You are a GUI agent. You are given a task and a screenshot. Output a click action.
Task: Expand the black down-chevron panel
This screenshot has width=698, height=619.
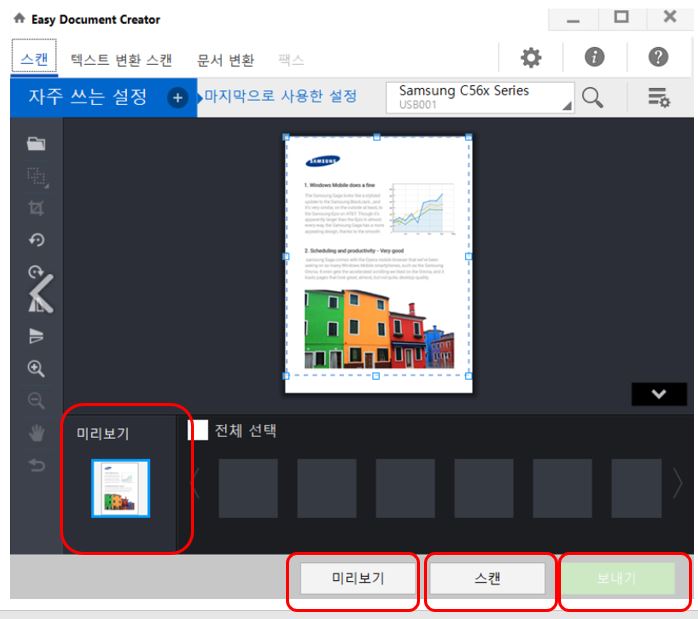(x=659, y=394)
